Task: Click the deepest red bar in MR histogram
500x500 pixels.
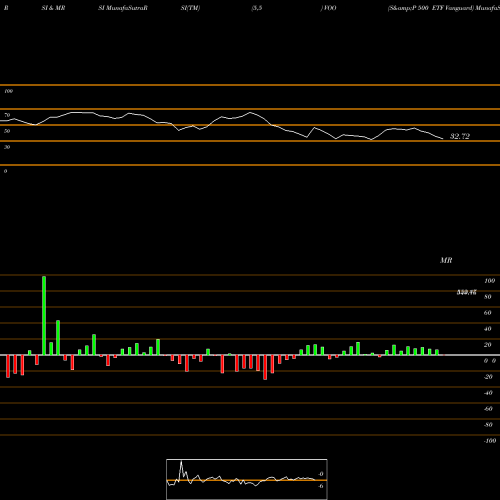Action: pos(265,367)
